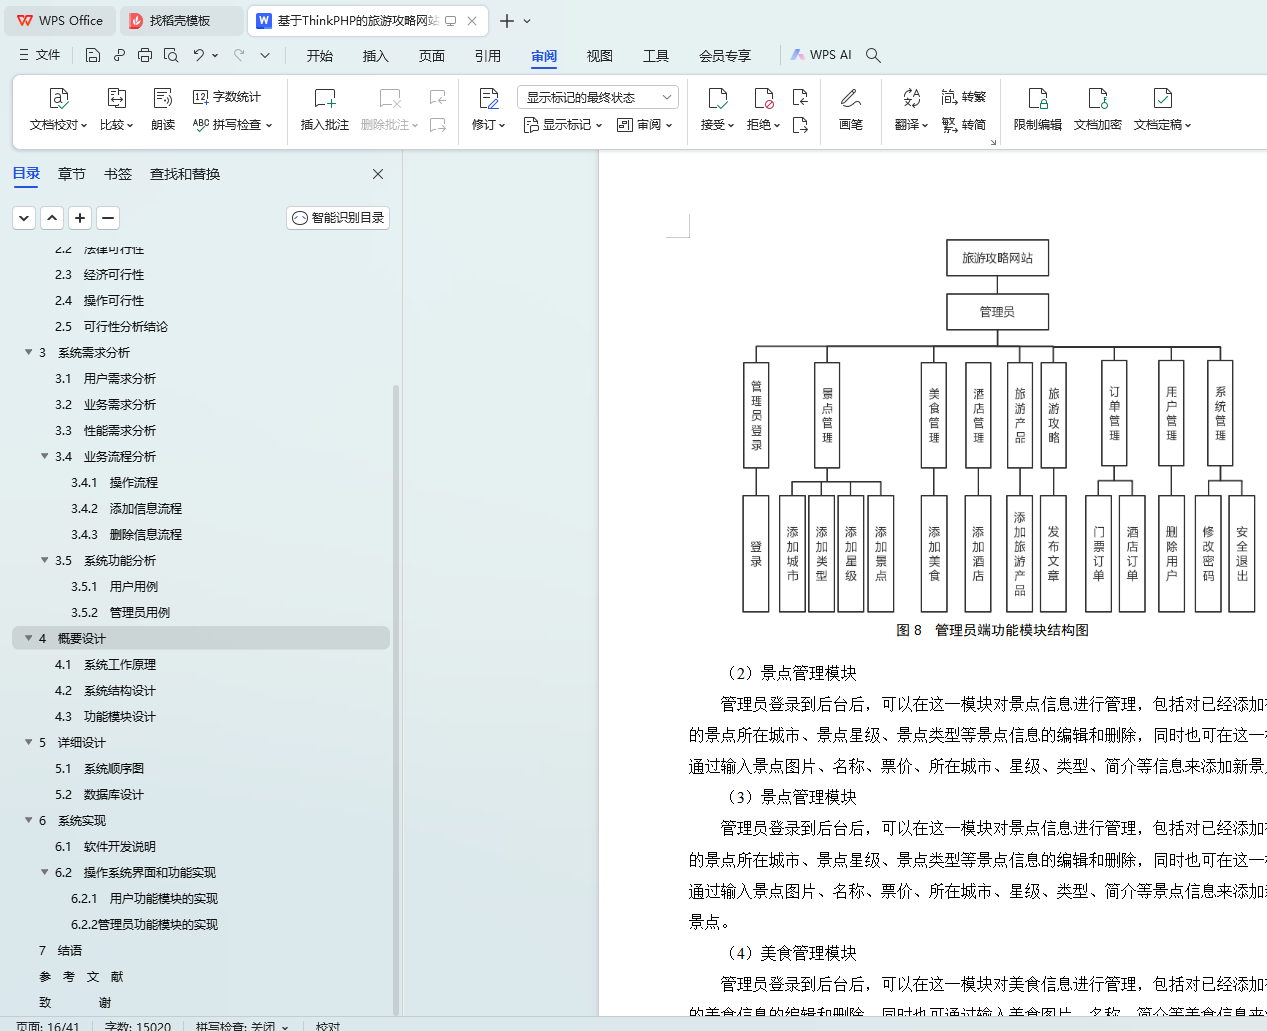The image size is (1267, 1031).
Task: Convert text with 转繁
Action: click(x=963, y=97)
